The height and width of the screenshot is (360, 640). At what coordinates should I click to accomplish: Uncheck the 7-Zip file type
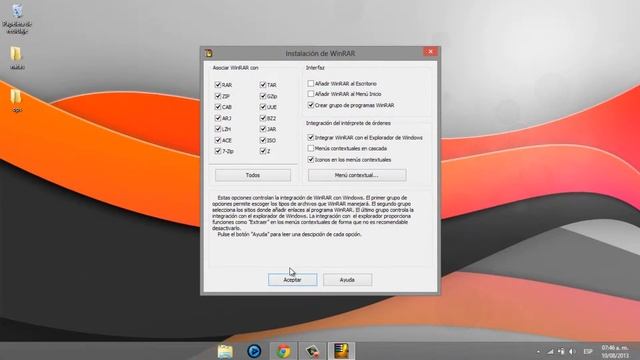[218, 151]
